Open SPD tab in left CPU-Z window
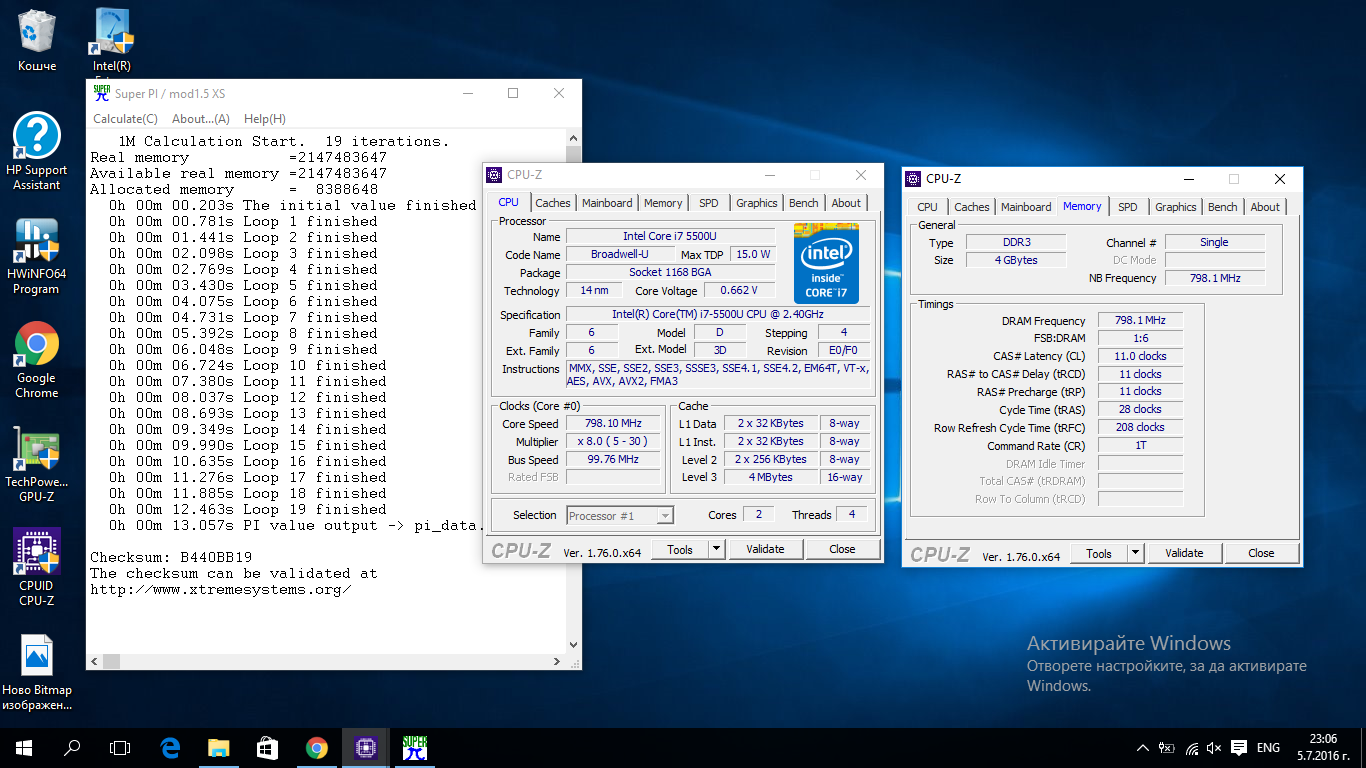Screen dimensions: 1366x768 709,203
